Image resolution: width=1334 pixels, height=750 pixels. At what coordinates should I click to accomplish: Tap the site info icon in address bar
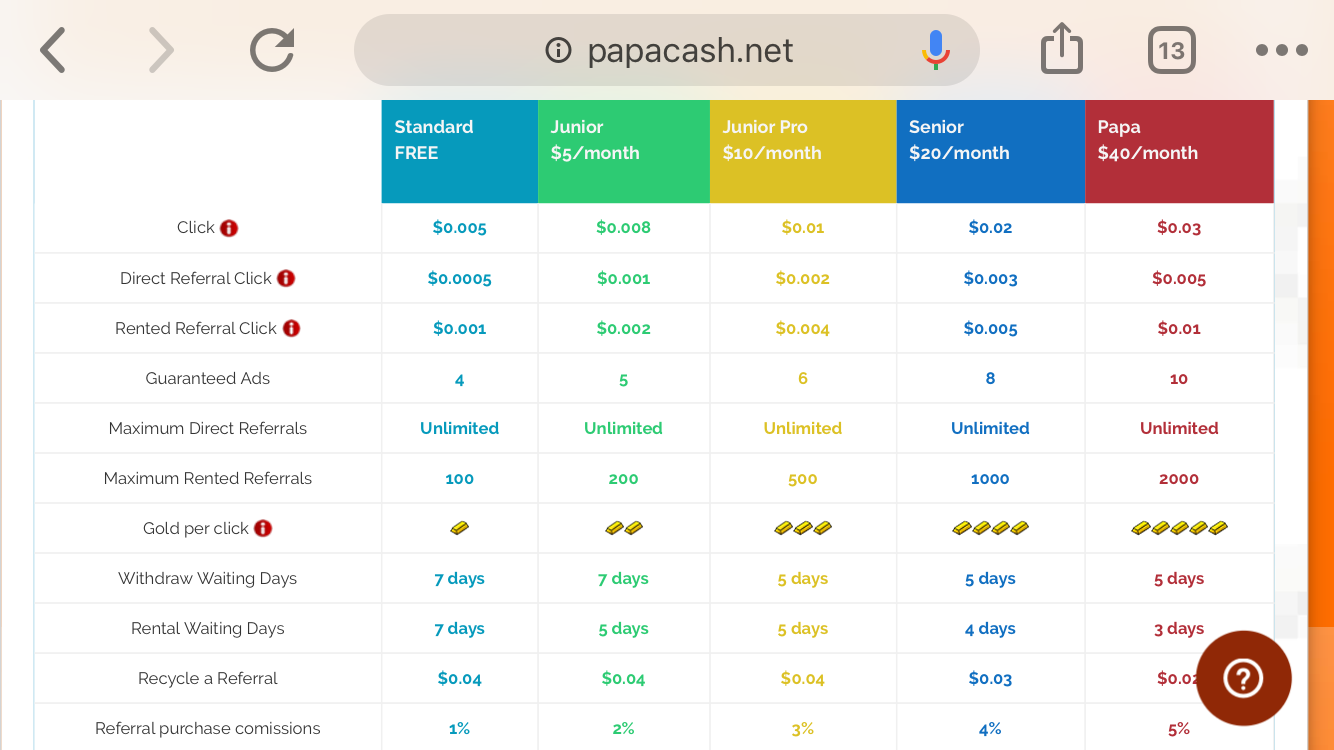click(x=558, y=50)
